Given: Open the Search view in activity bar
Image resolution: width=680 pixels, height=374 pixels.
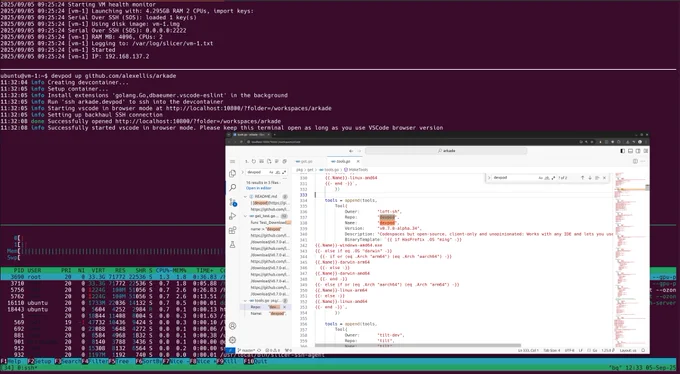Looking at the screenshot, I should pos(232,187).
